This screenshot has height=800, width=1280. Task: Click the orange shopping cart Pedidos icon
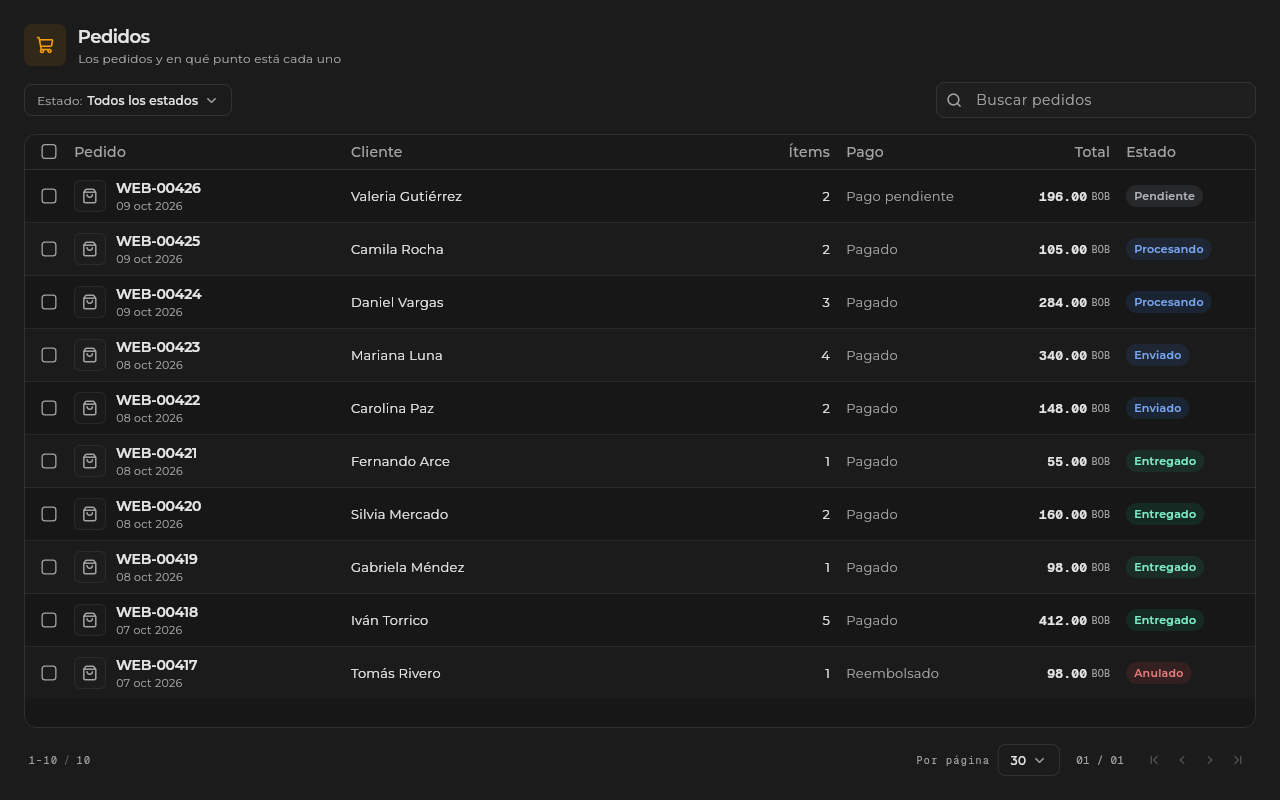45,45
